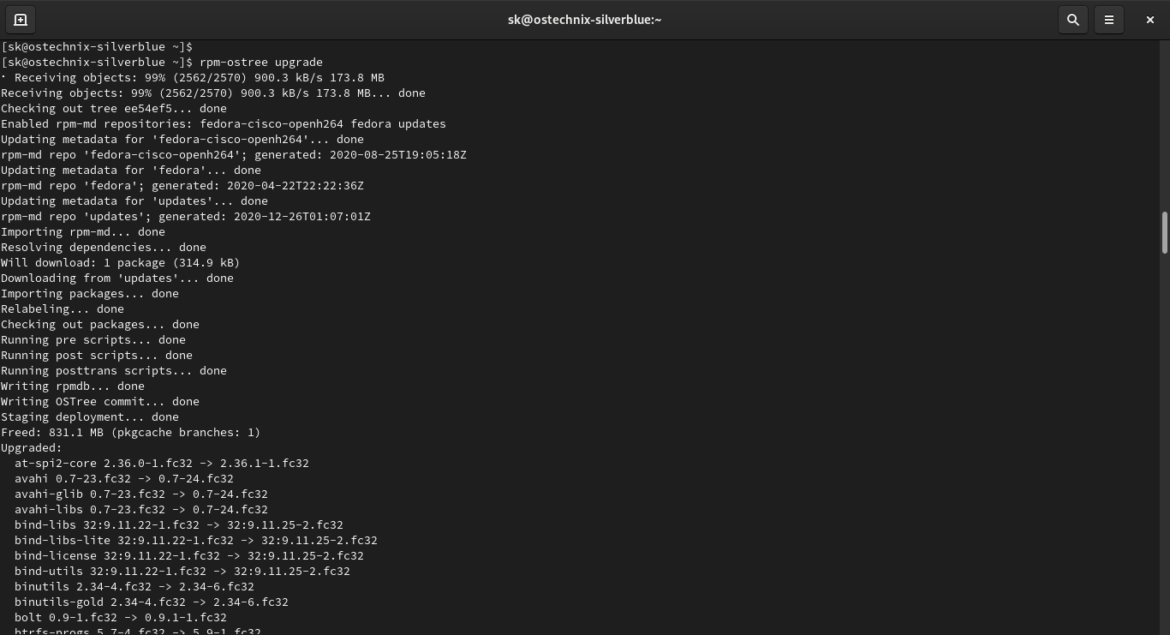This screenshot has height=635, width=1170.
Task: Select the hamburger icon for preferences
Action: [1109, 19]
